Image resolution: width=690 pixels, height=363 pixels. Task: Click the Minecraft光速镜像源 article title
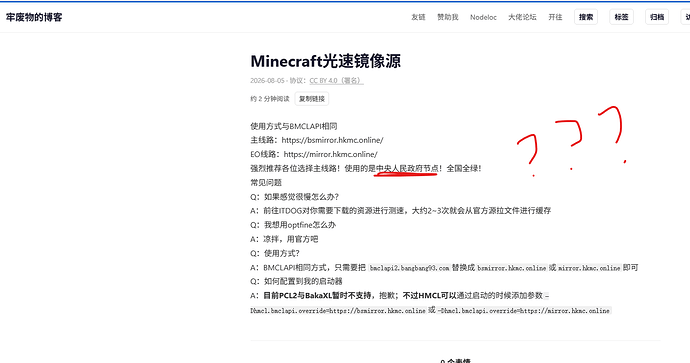point(326,61)
